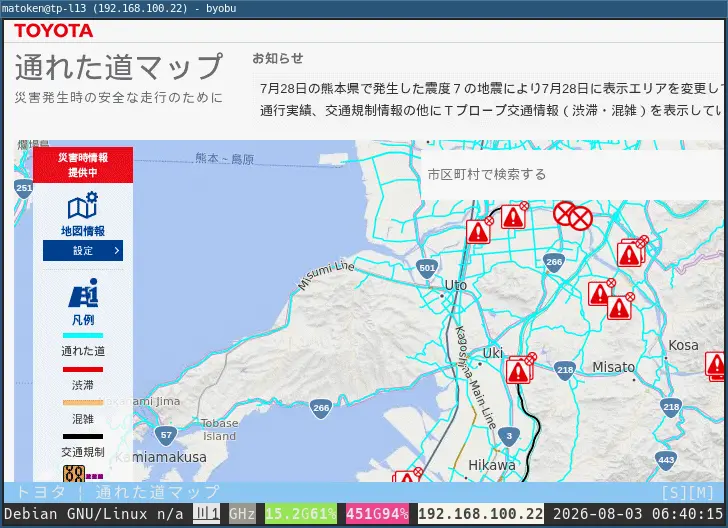Click the 交通規制 legend label
The image size is (728, 528).
pos(83,452)
